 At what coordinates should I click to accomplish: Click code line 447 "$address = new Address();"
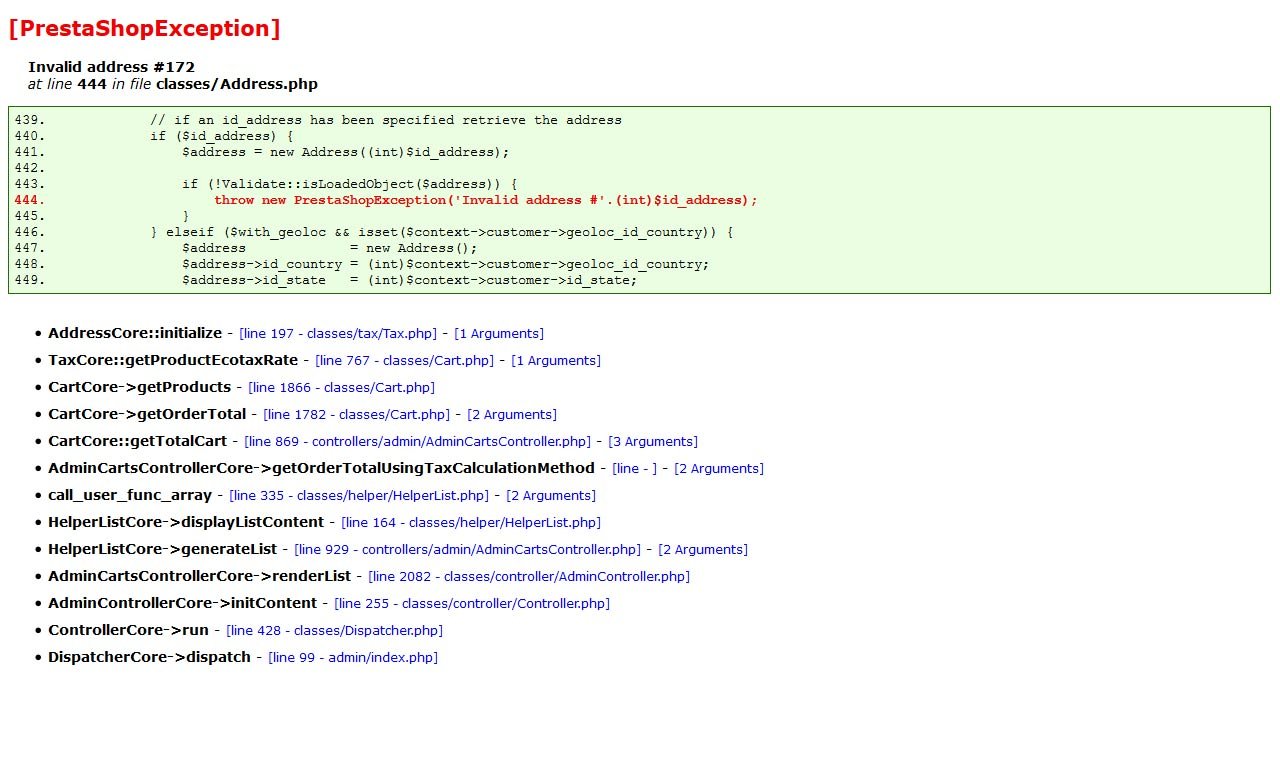click(330, 248)
